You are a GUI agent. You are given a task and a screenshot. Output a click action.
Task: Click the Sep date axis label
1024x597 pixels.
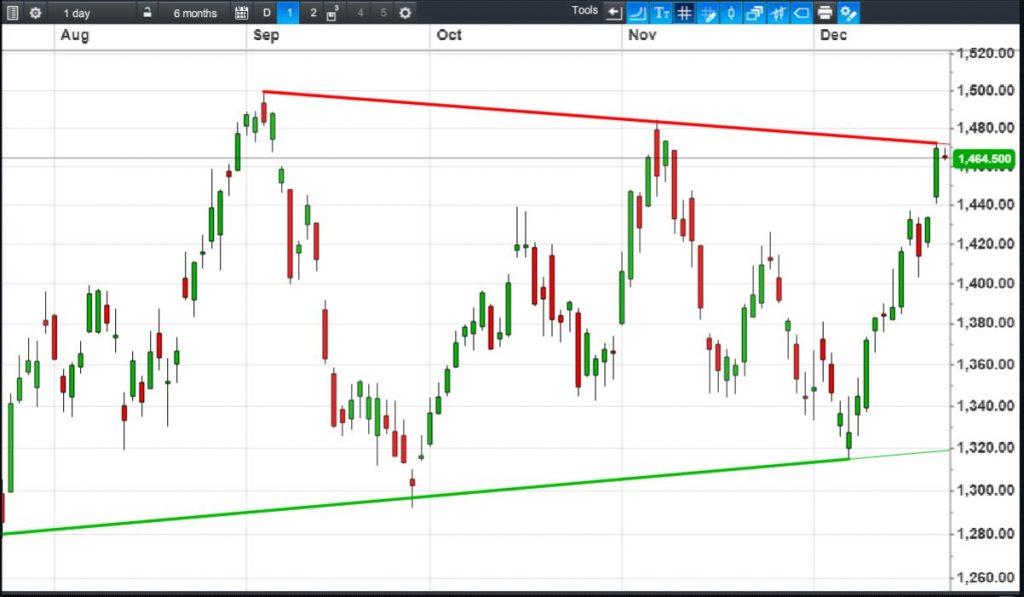266,35
